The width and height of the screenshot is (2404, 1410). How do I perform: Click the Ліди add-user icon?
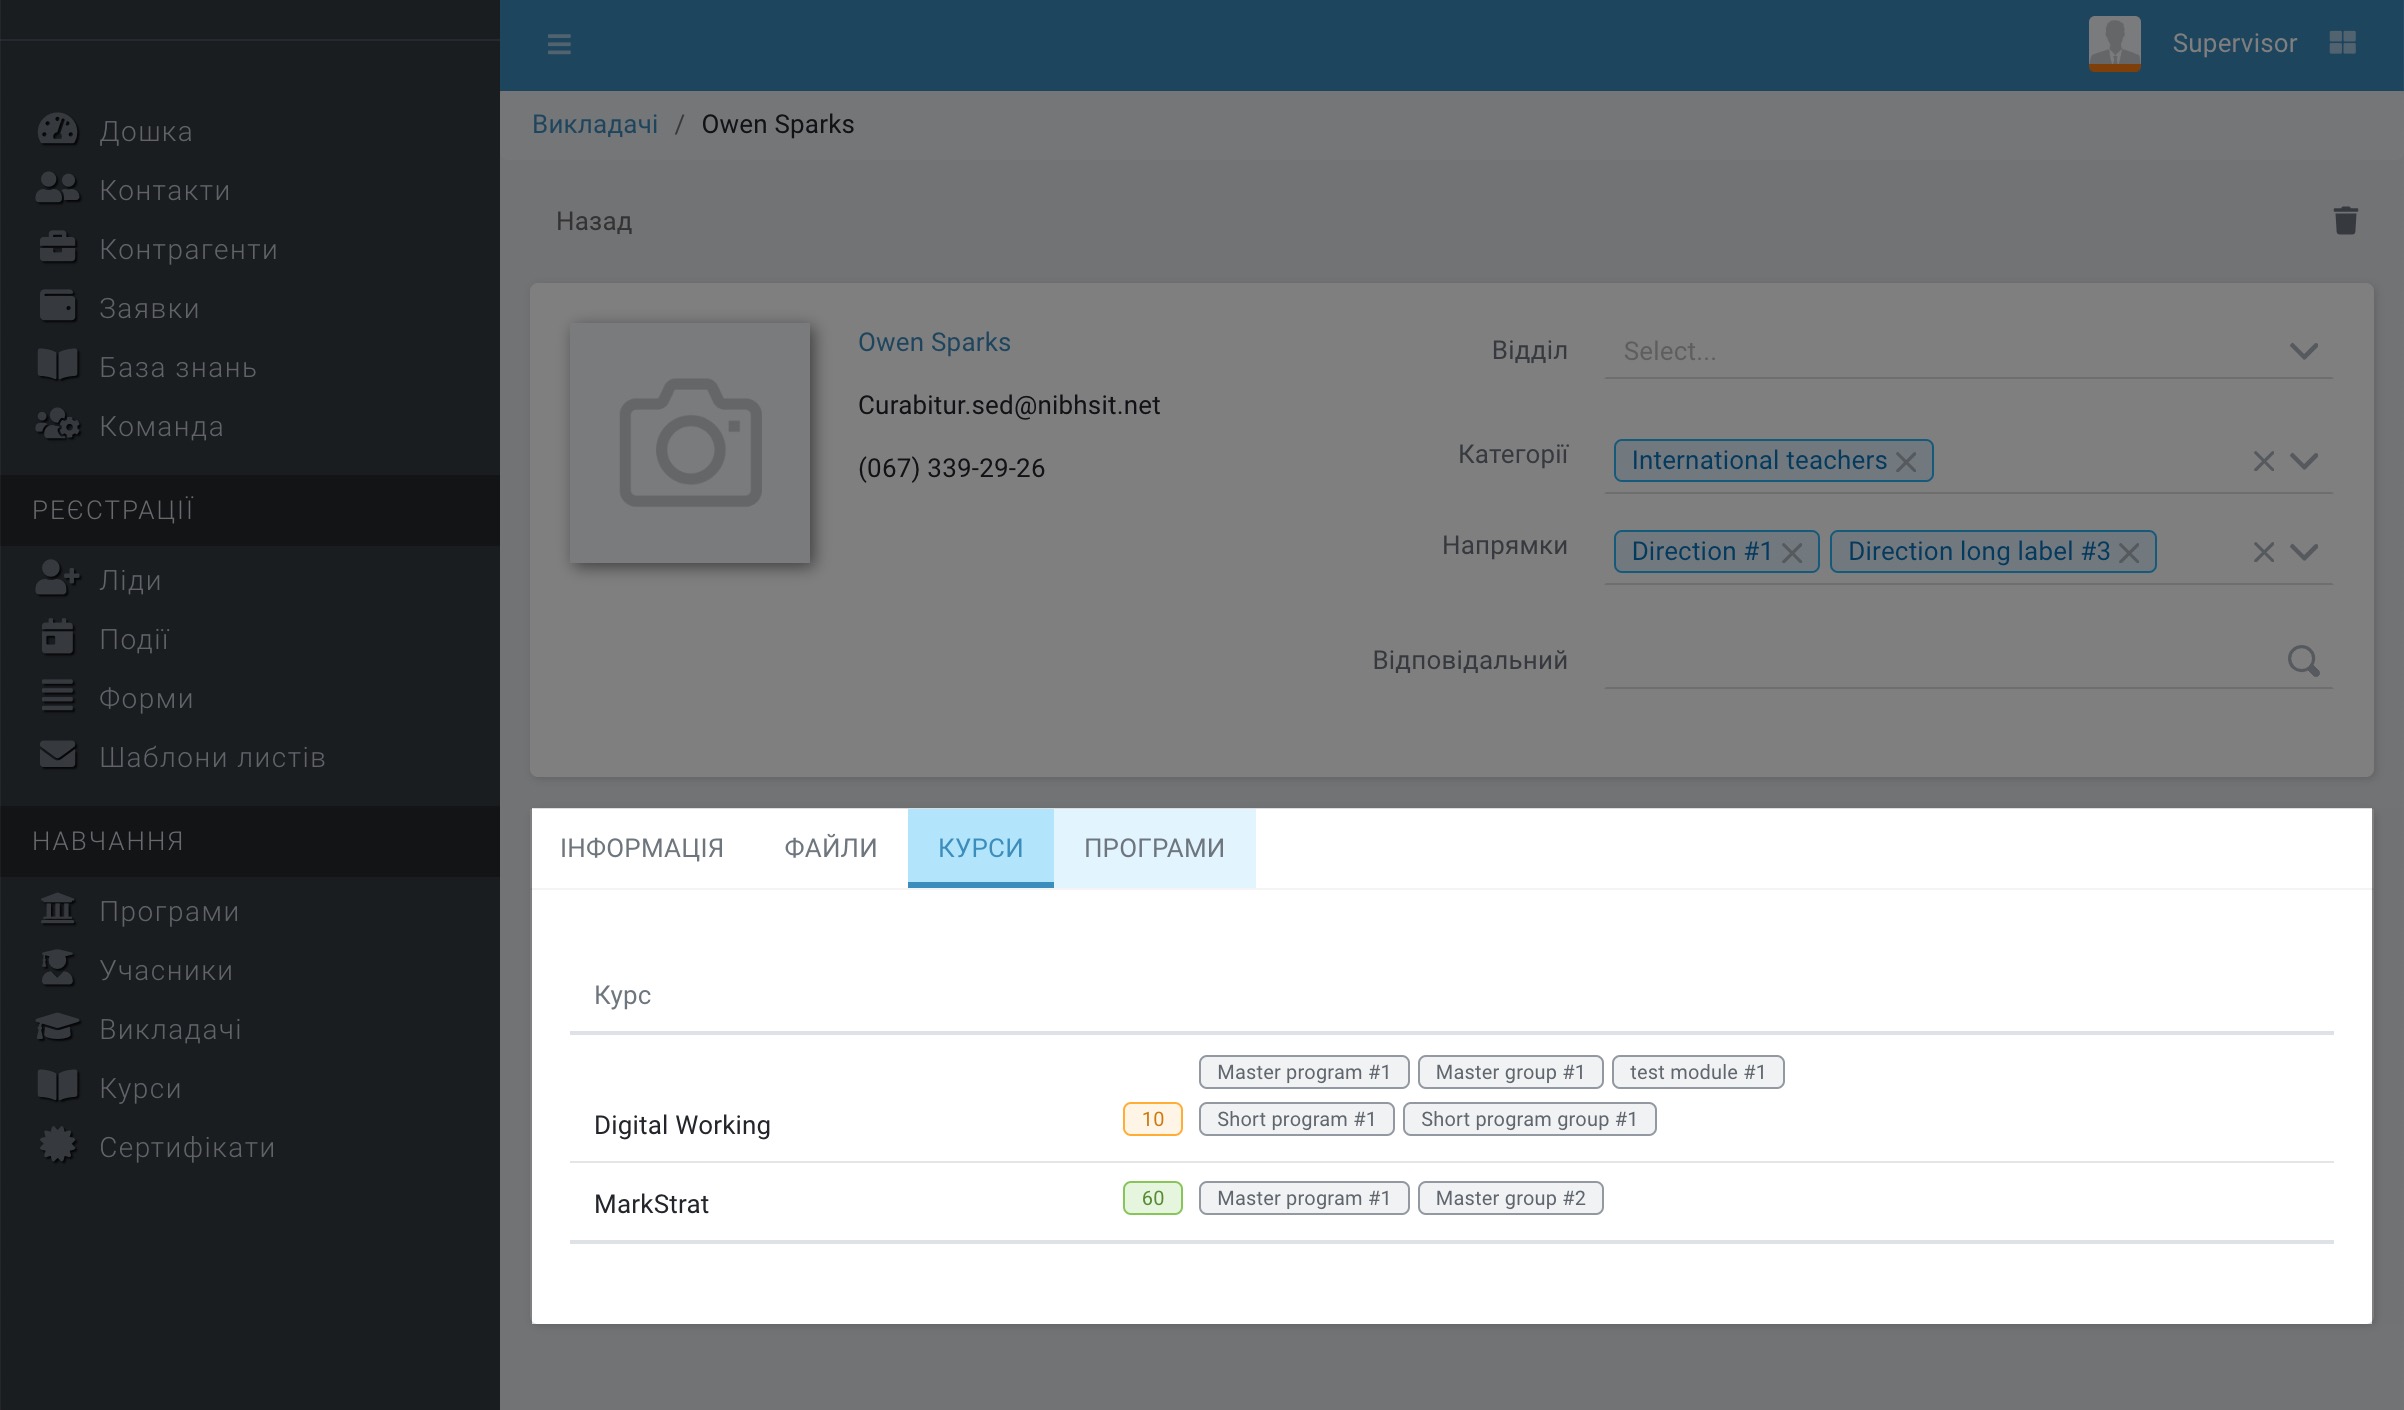click(58, 579)
